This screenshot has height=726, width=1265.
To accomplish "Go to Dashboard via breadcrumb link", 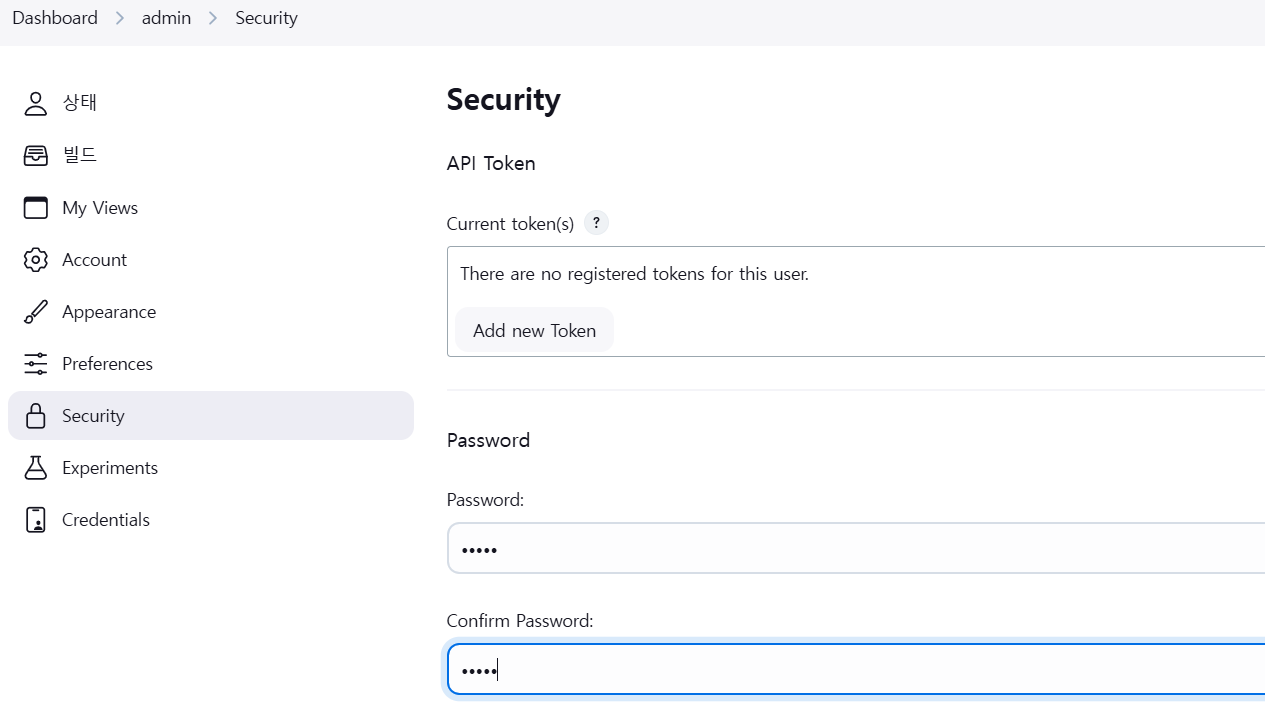I will [55, 18].
